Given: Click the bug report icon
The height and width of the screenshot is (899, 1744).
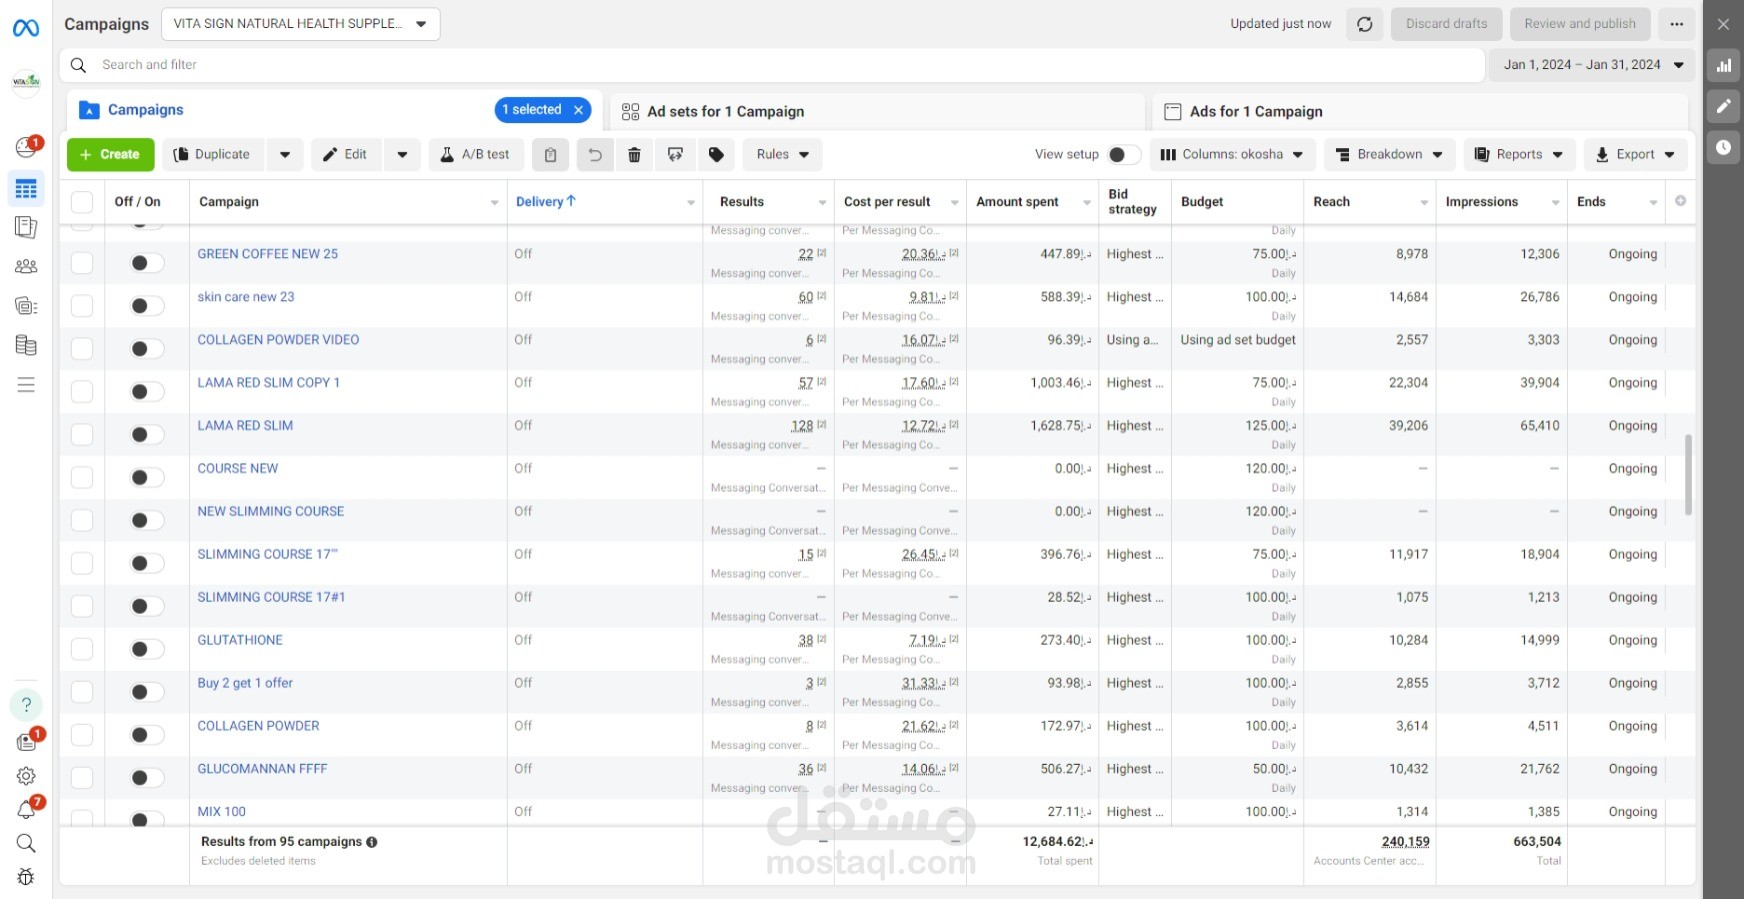Looking at the screenshot, I should point(26,877).
